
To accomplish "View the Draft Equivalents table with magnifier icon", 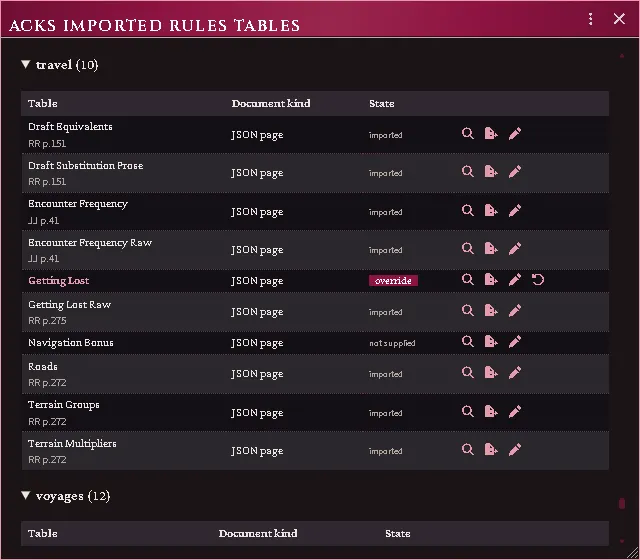I will pos(468,133).
